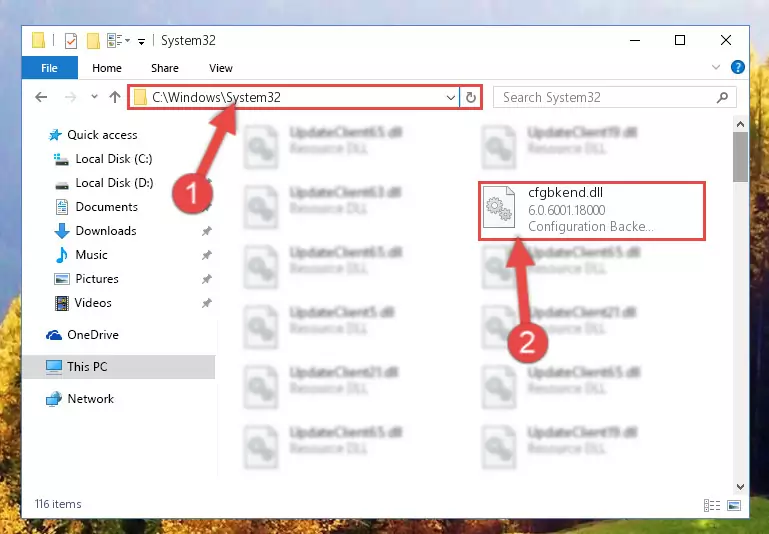Image resolution: width=769 pixels, height=534 pixels.
Task: Click the 116 items status text
Action: pos(58,504)
